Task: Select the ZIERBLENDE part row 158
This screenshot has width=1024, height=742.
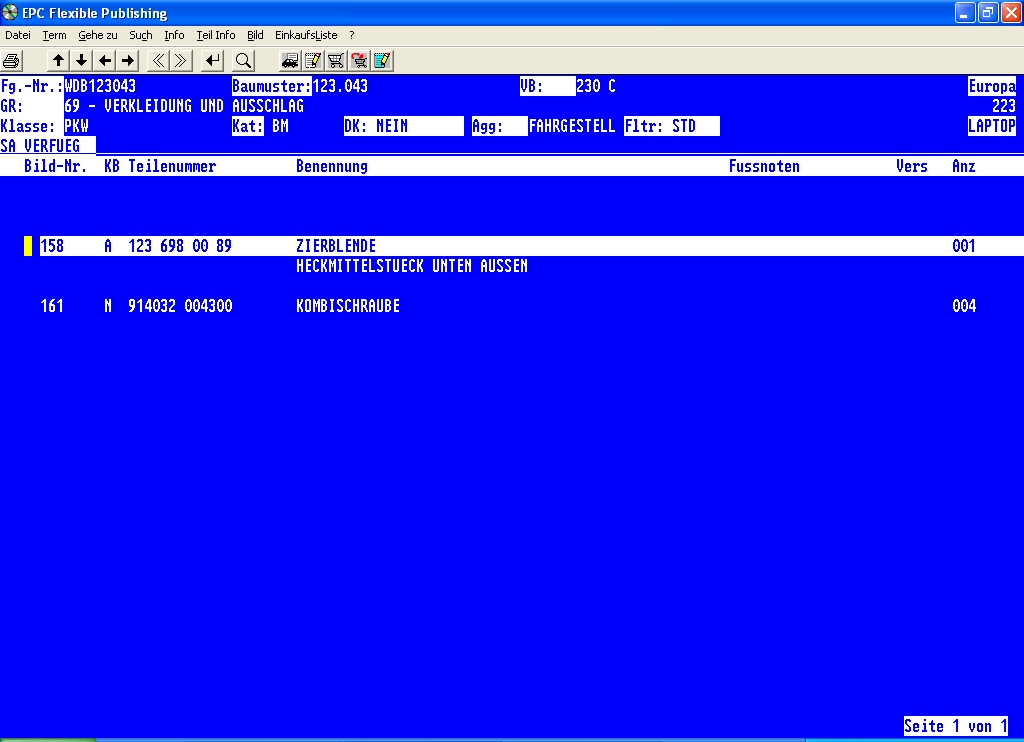Action: (336, 246)
